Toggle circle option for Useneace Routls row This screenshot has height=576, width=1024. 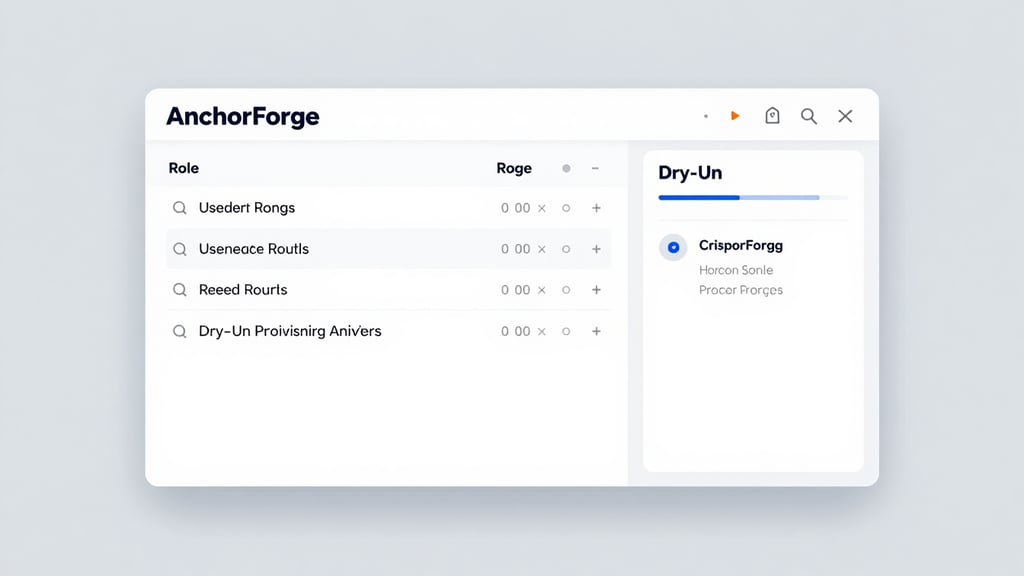[566, 249]
